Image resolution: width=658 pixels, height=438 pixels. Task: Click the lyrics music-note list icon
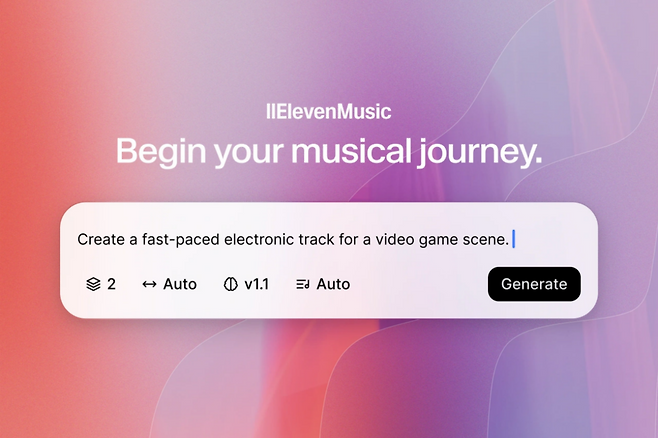point(303,284)
